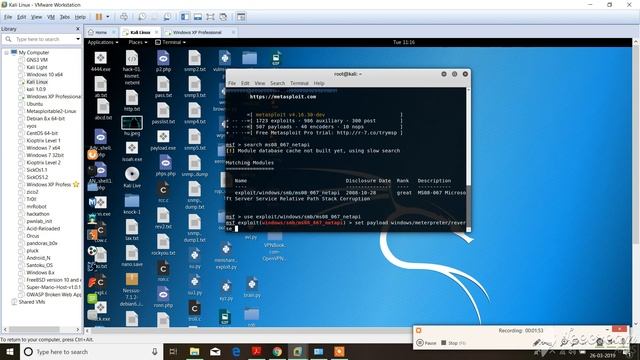The width and height of the screenshot is (640, 360).
Task: Pause the screen recording
Action: tap(427, 343)
